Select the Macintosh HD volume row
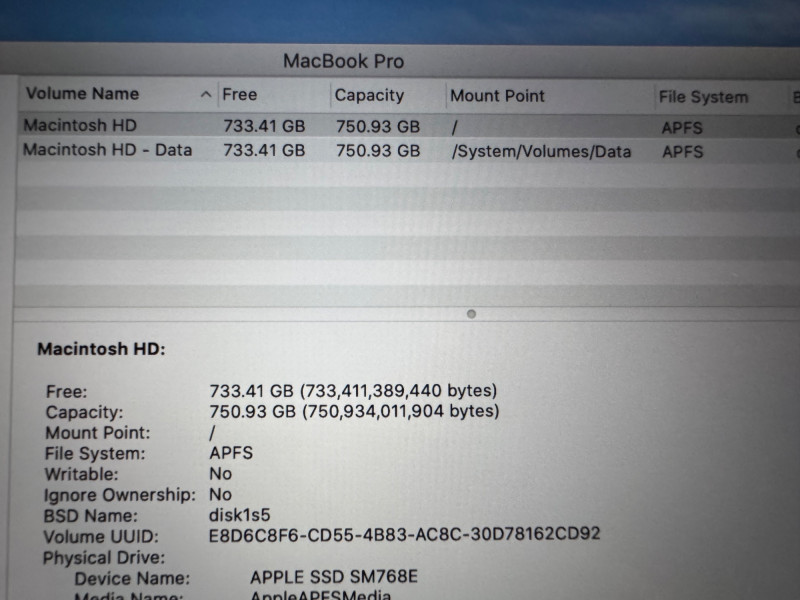Image resolution: width=800 pixels, height=600 pixels. click(80, 126)
